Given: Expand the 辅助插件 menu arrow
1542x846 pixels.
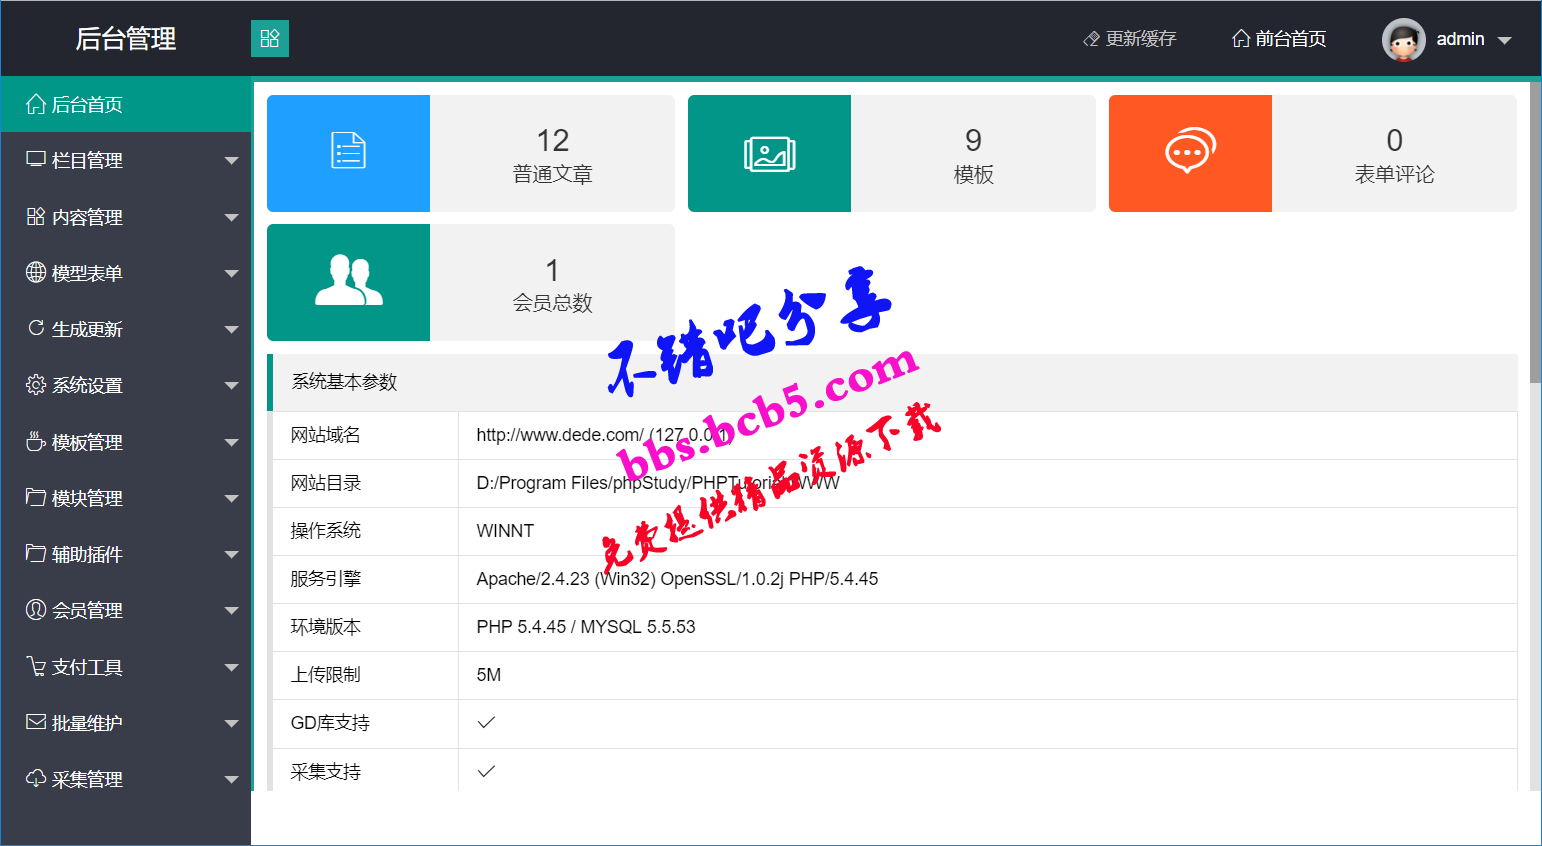Looking at the screenshot, I should pos(231,555).
